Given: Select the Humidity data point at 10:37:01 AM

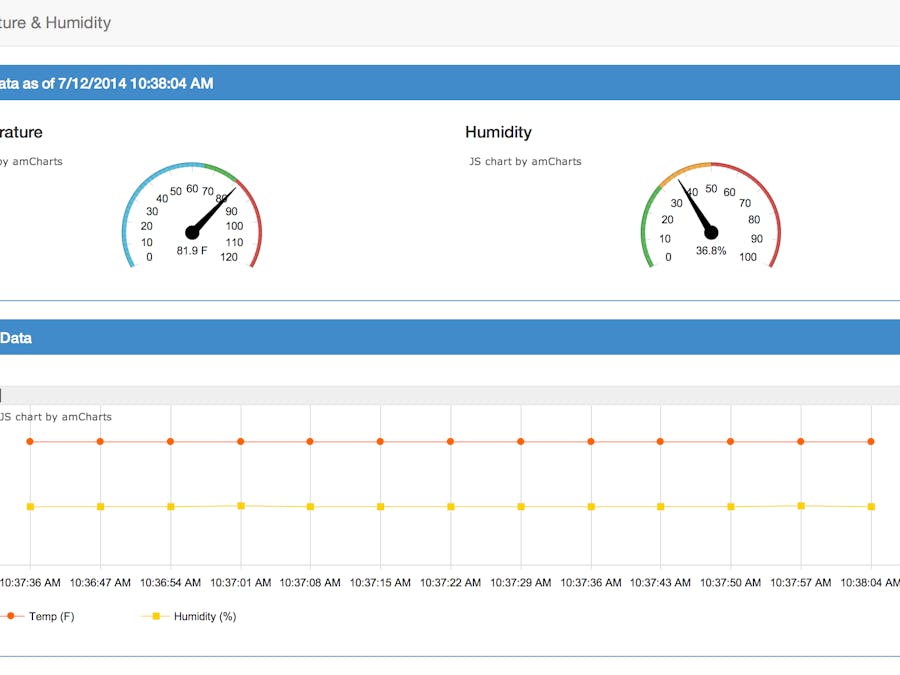Looking at the screenshot, I should click(x=241, y=506).
